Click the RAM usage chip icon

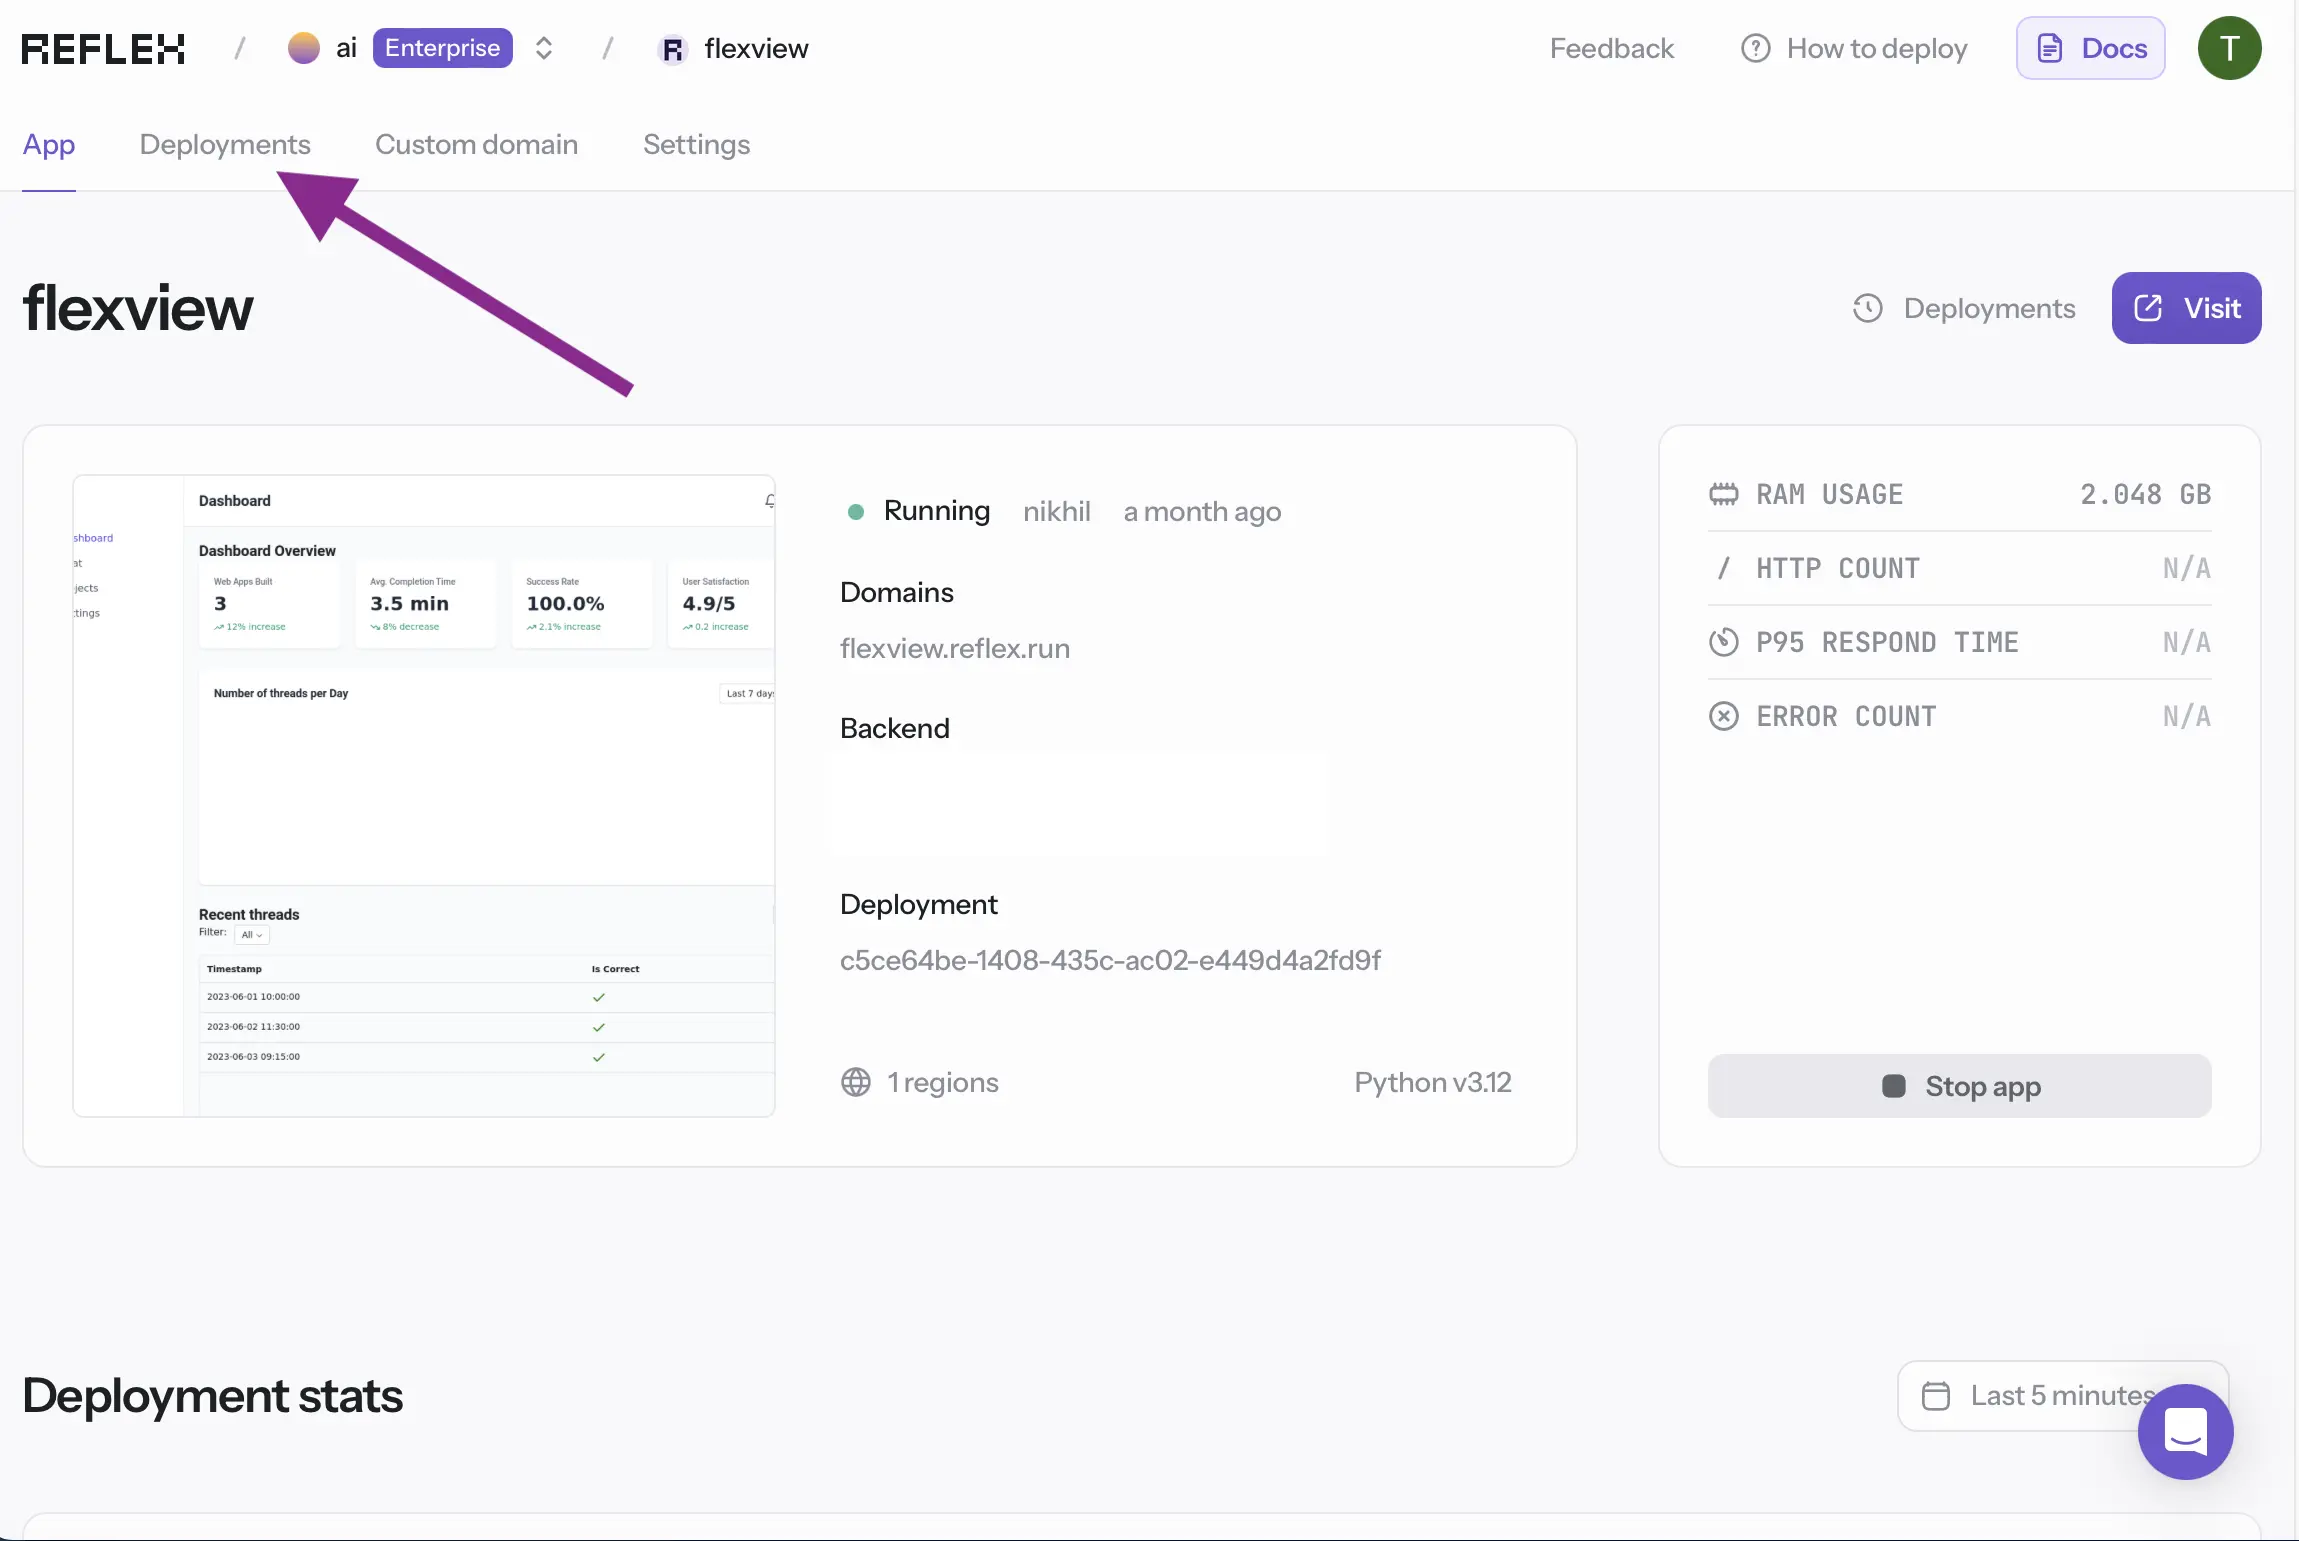tap(1723, 494)
